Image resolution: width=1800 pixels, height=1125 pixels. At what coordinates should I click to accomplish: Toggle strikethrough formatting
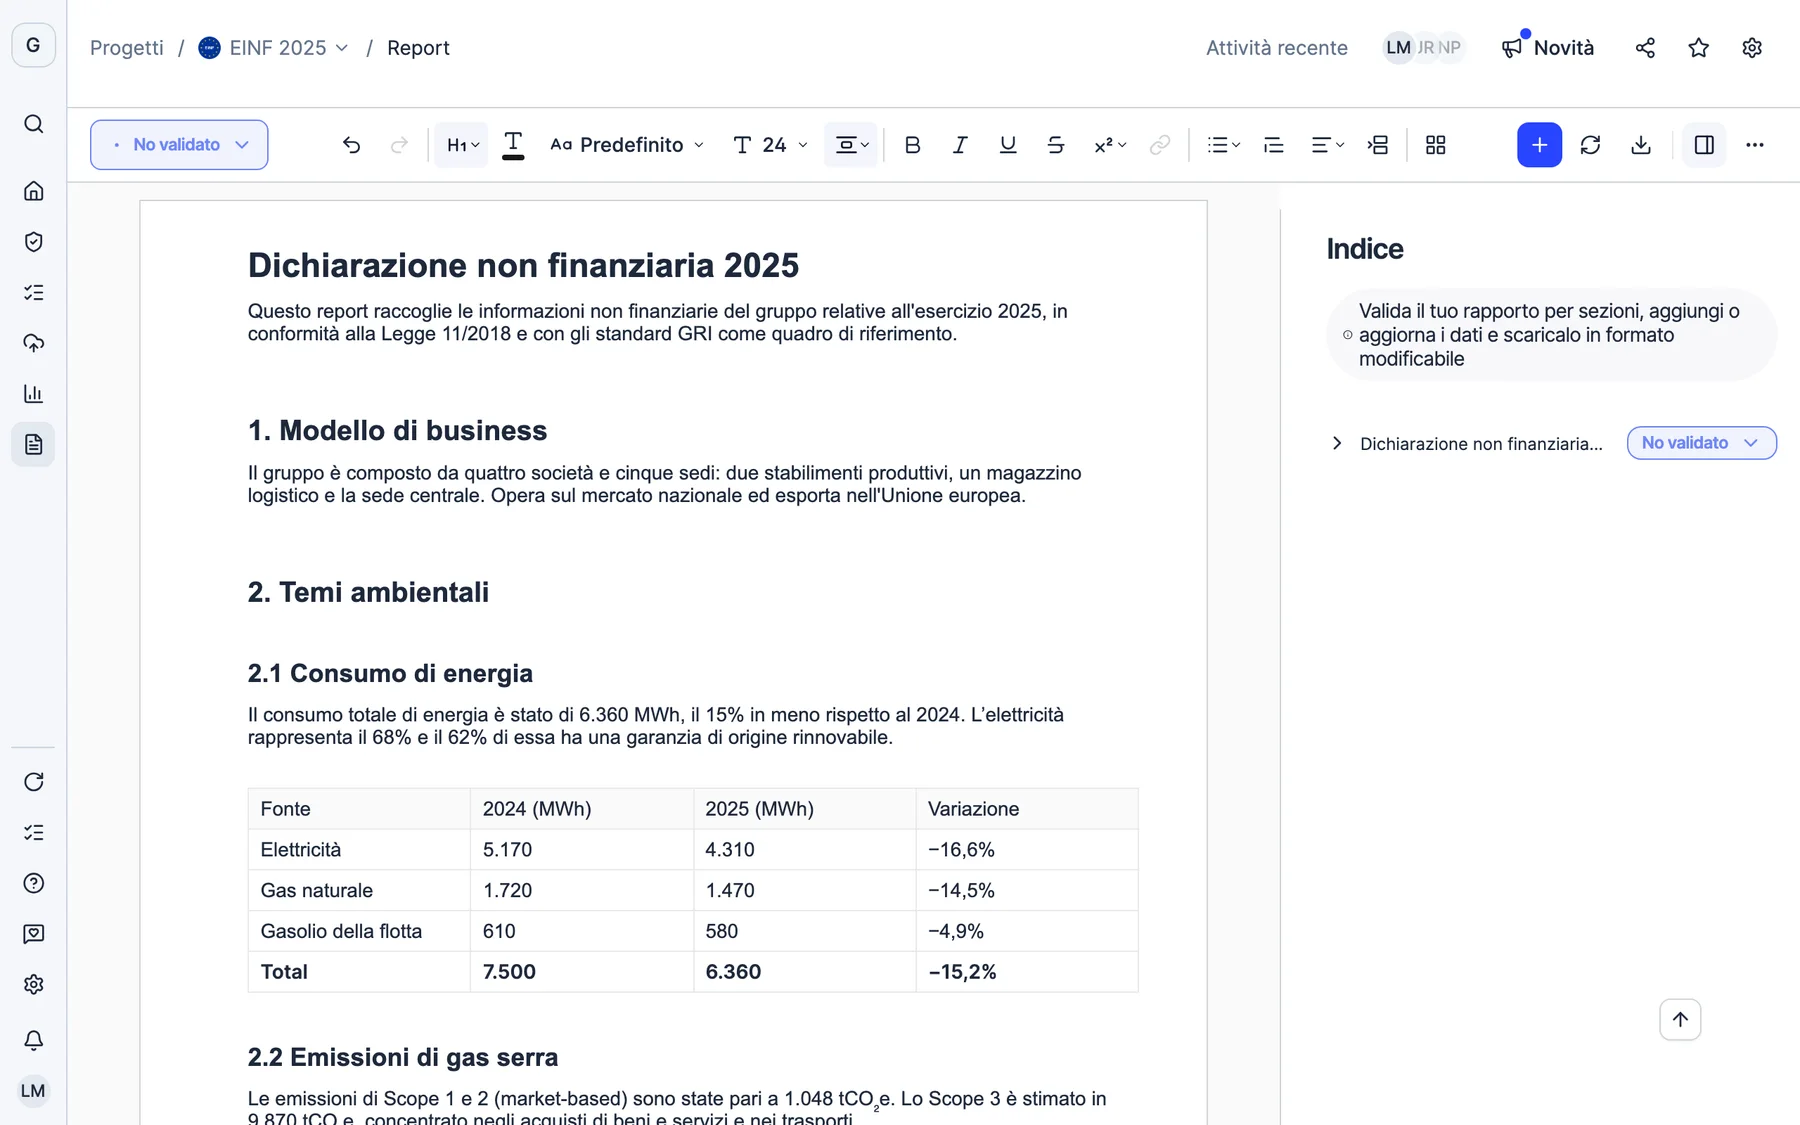pyautogui.click(x=1056, y=145)
